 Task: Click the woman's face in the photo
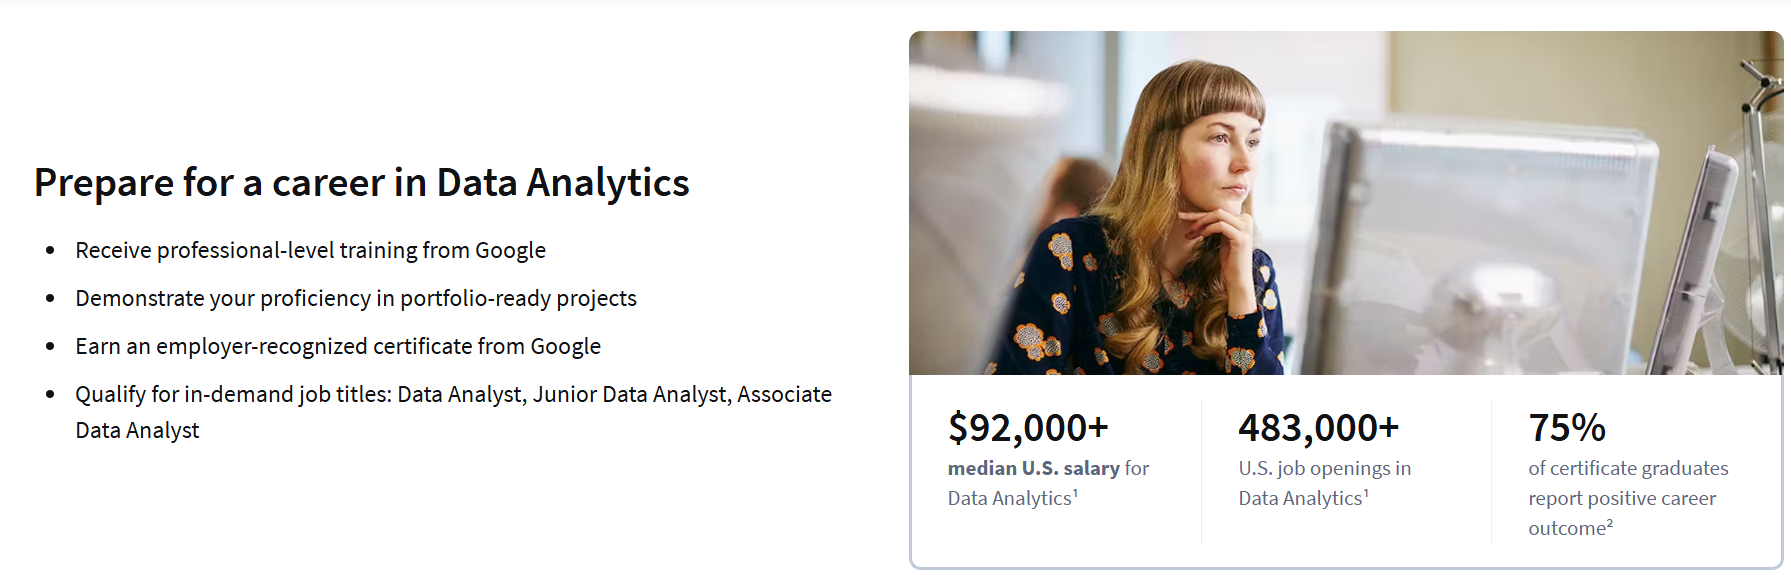[1223, 160]
